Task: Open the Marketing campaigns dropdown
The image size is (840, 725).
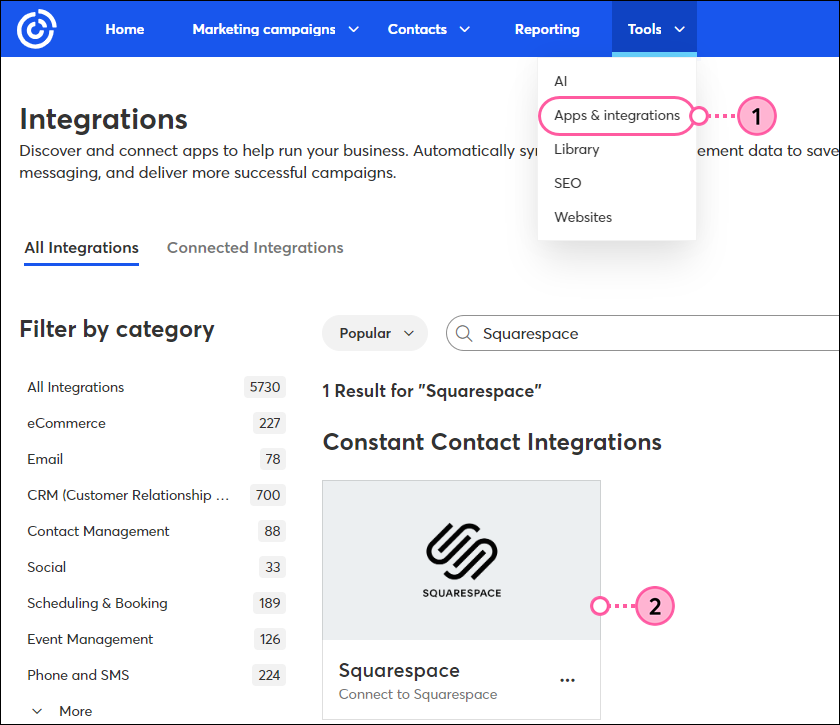Action: tap(264, 29)
